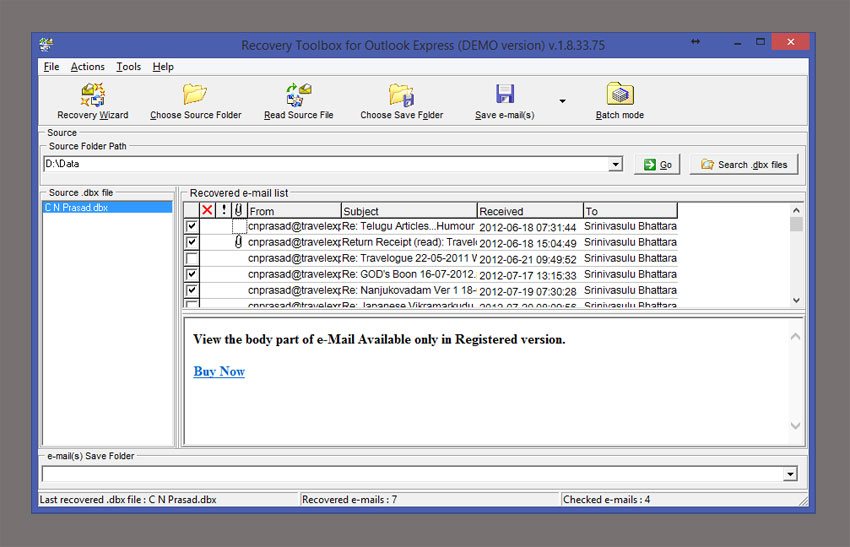Launch the Recovery Wizard toolbar icon
This screenshot has height=547, width=850.
pyautogui.click(x=93, y=94)
